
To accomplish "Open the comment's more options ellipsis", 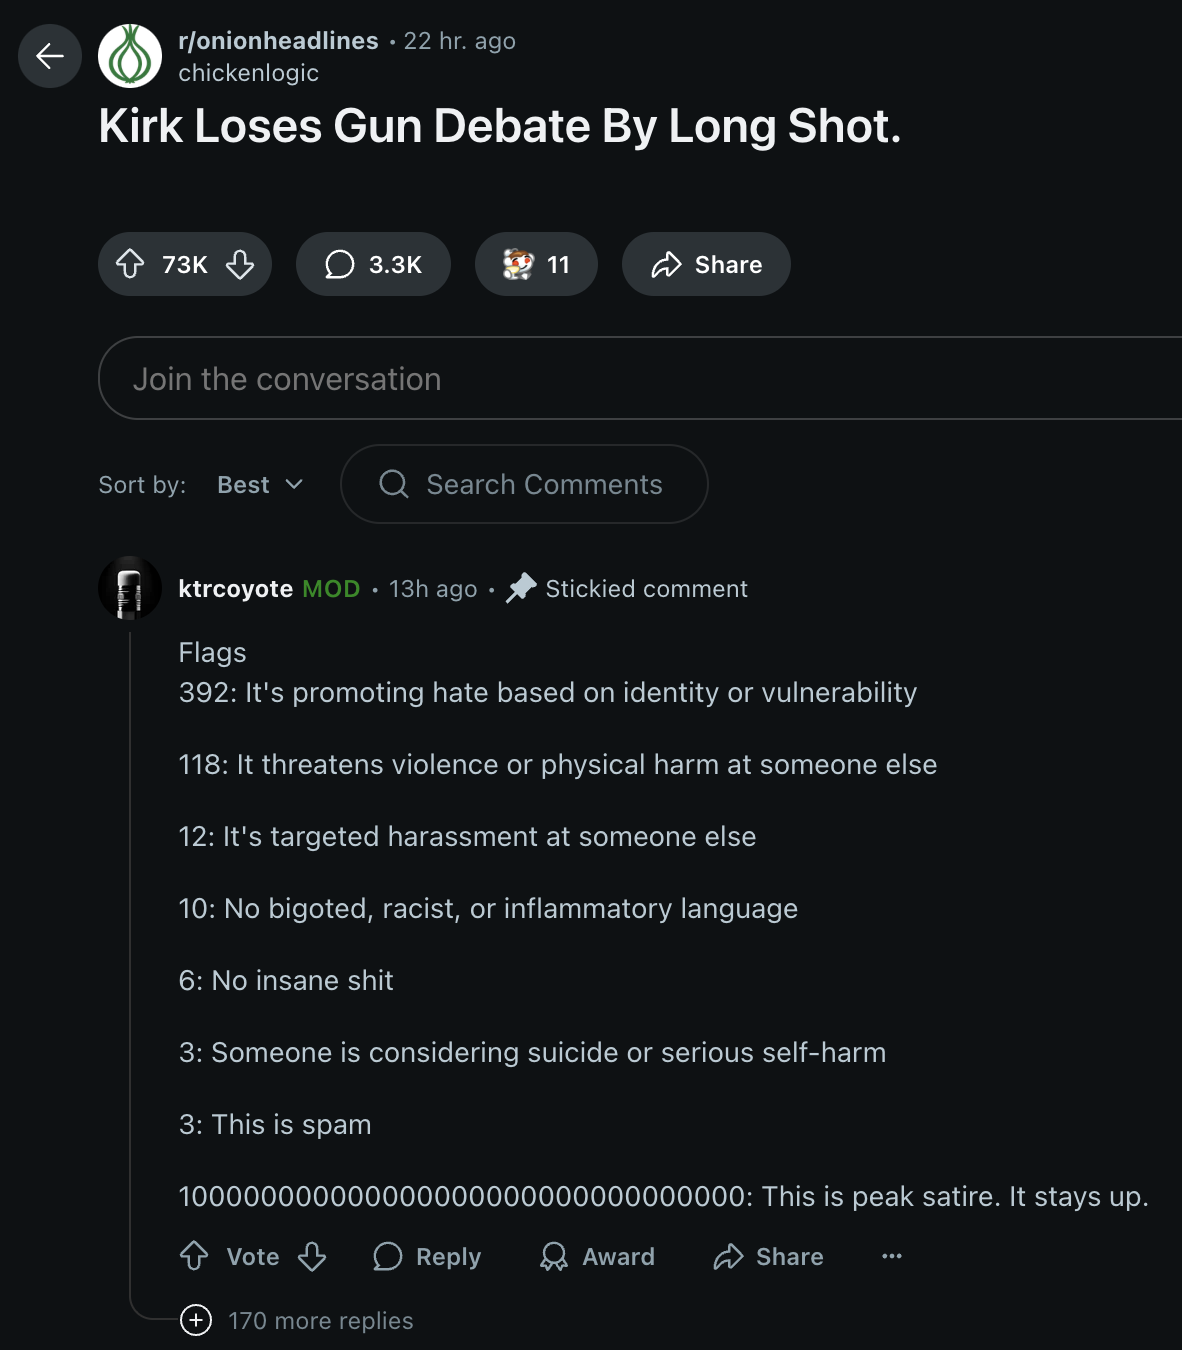I will coord(892,1256).
